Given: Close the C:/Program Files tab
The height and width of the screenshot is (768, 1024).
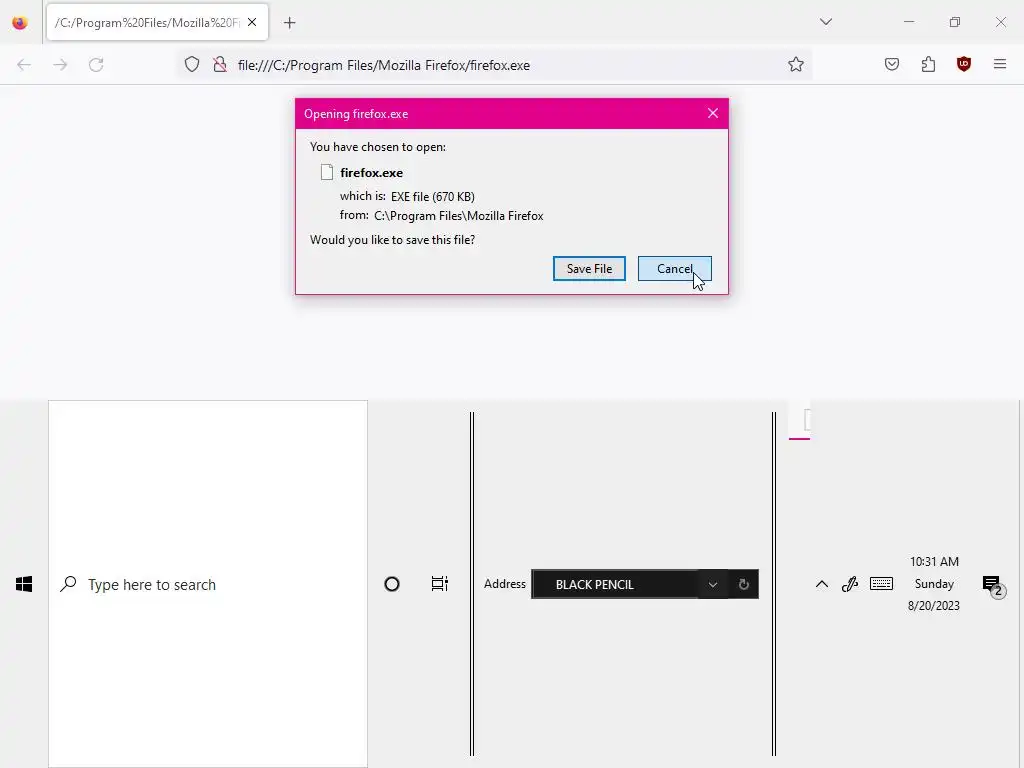Looking at the screenshot, I should point(252,22).
